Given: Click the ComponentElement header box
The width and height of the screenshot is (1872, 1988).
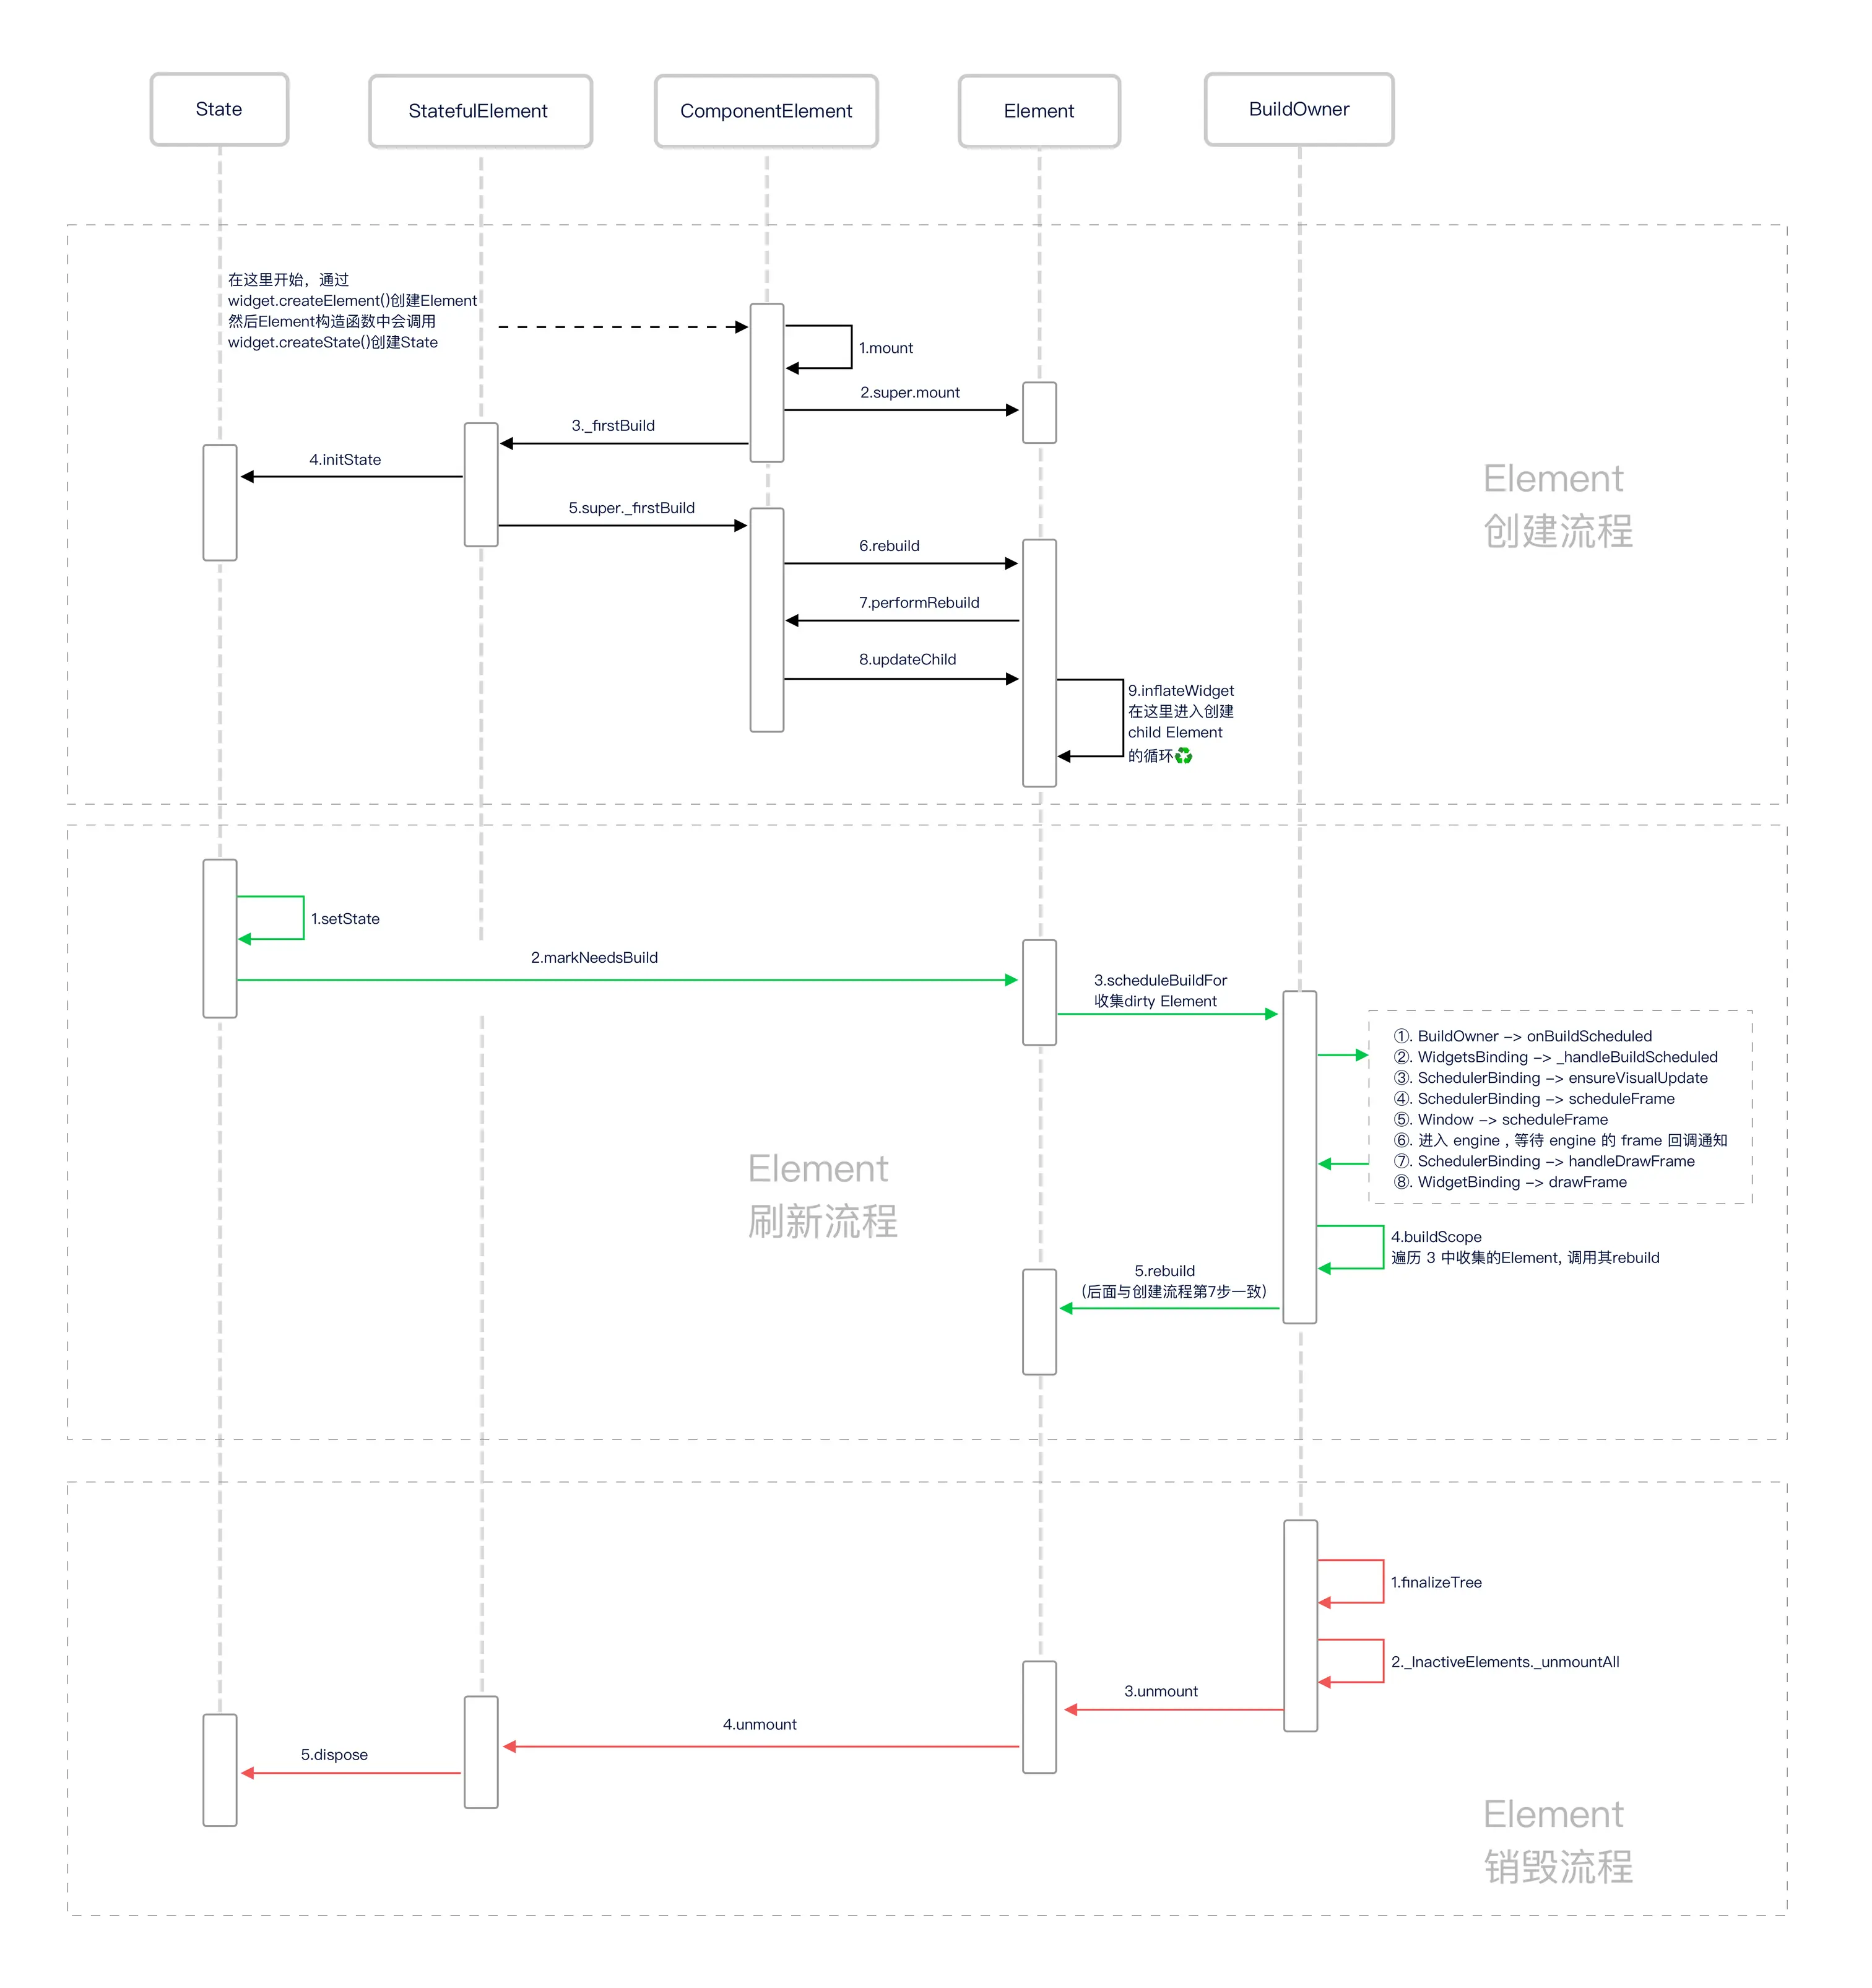Looking at the screenshot, I should pyautogui.click(x=766, y=111).
